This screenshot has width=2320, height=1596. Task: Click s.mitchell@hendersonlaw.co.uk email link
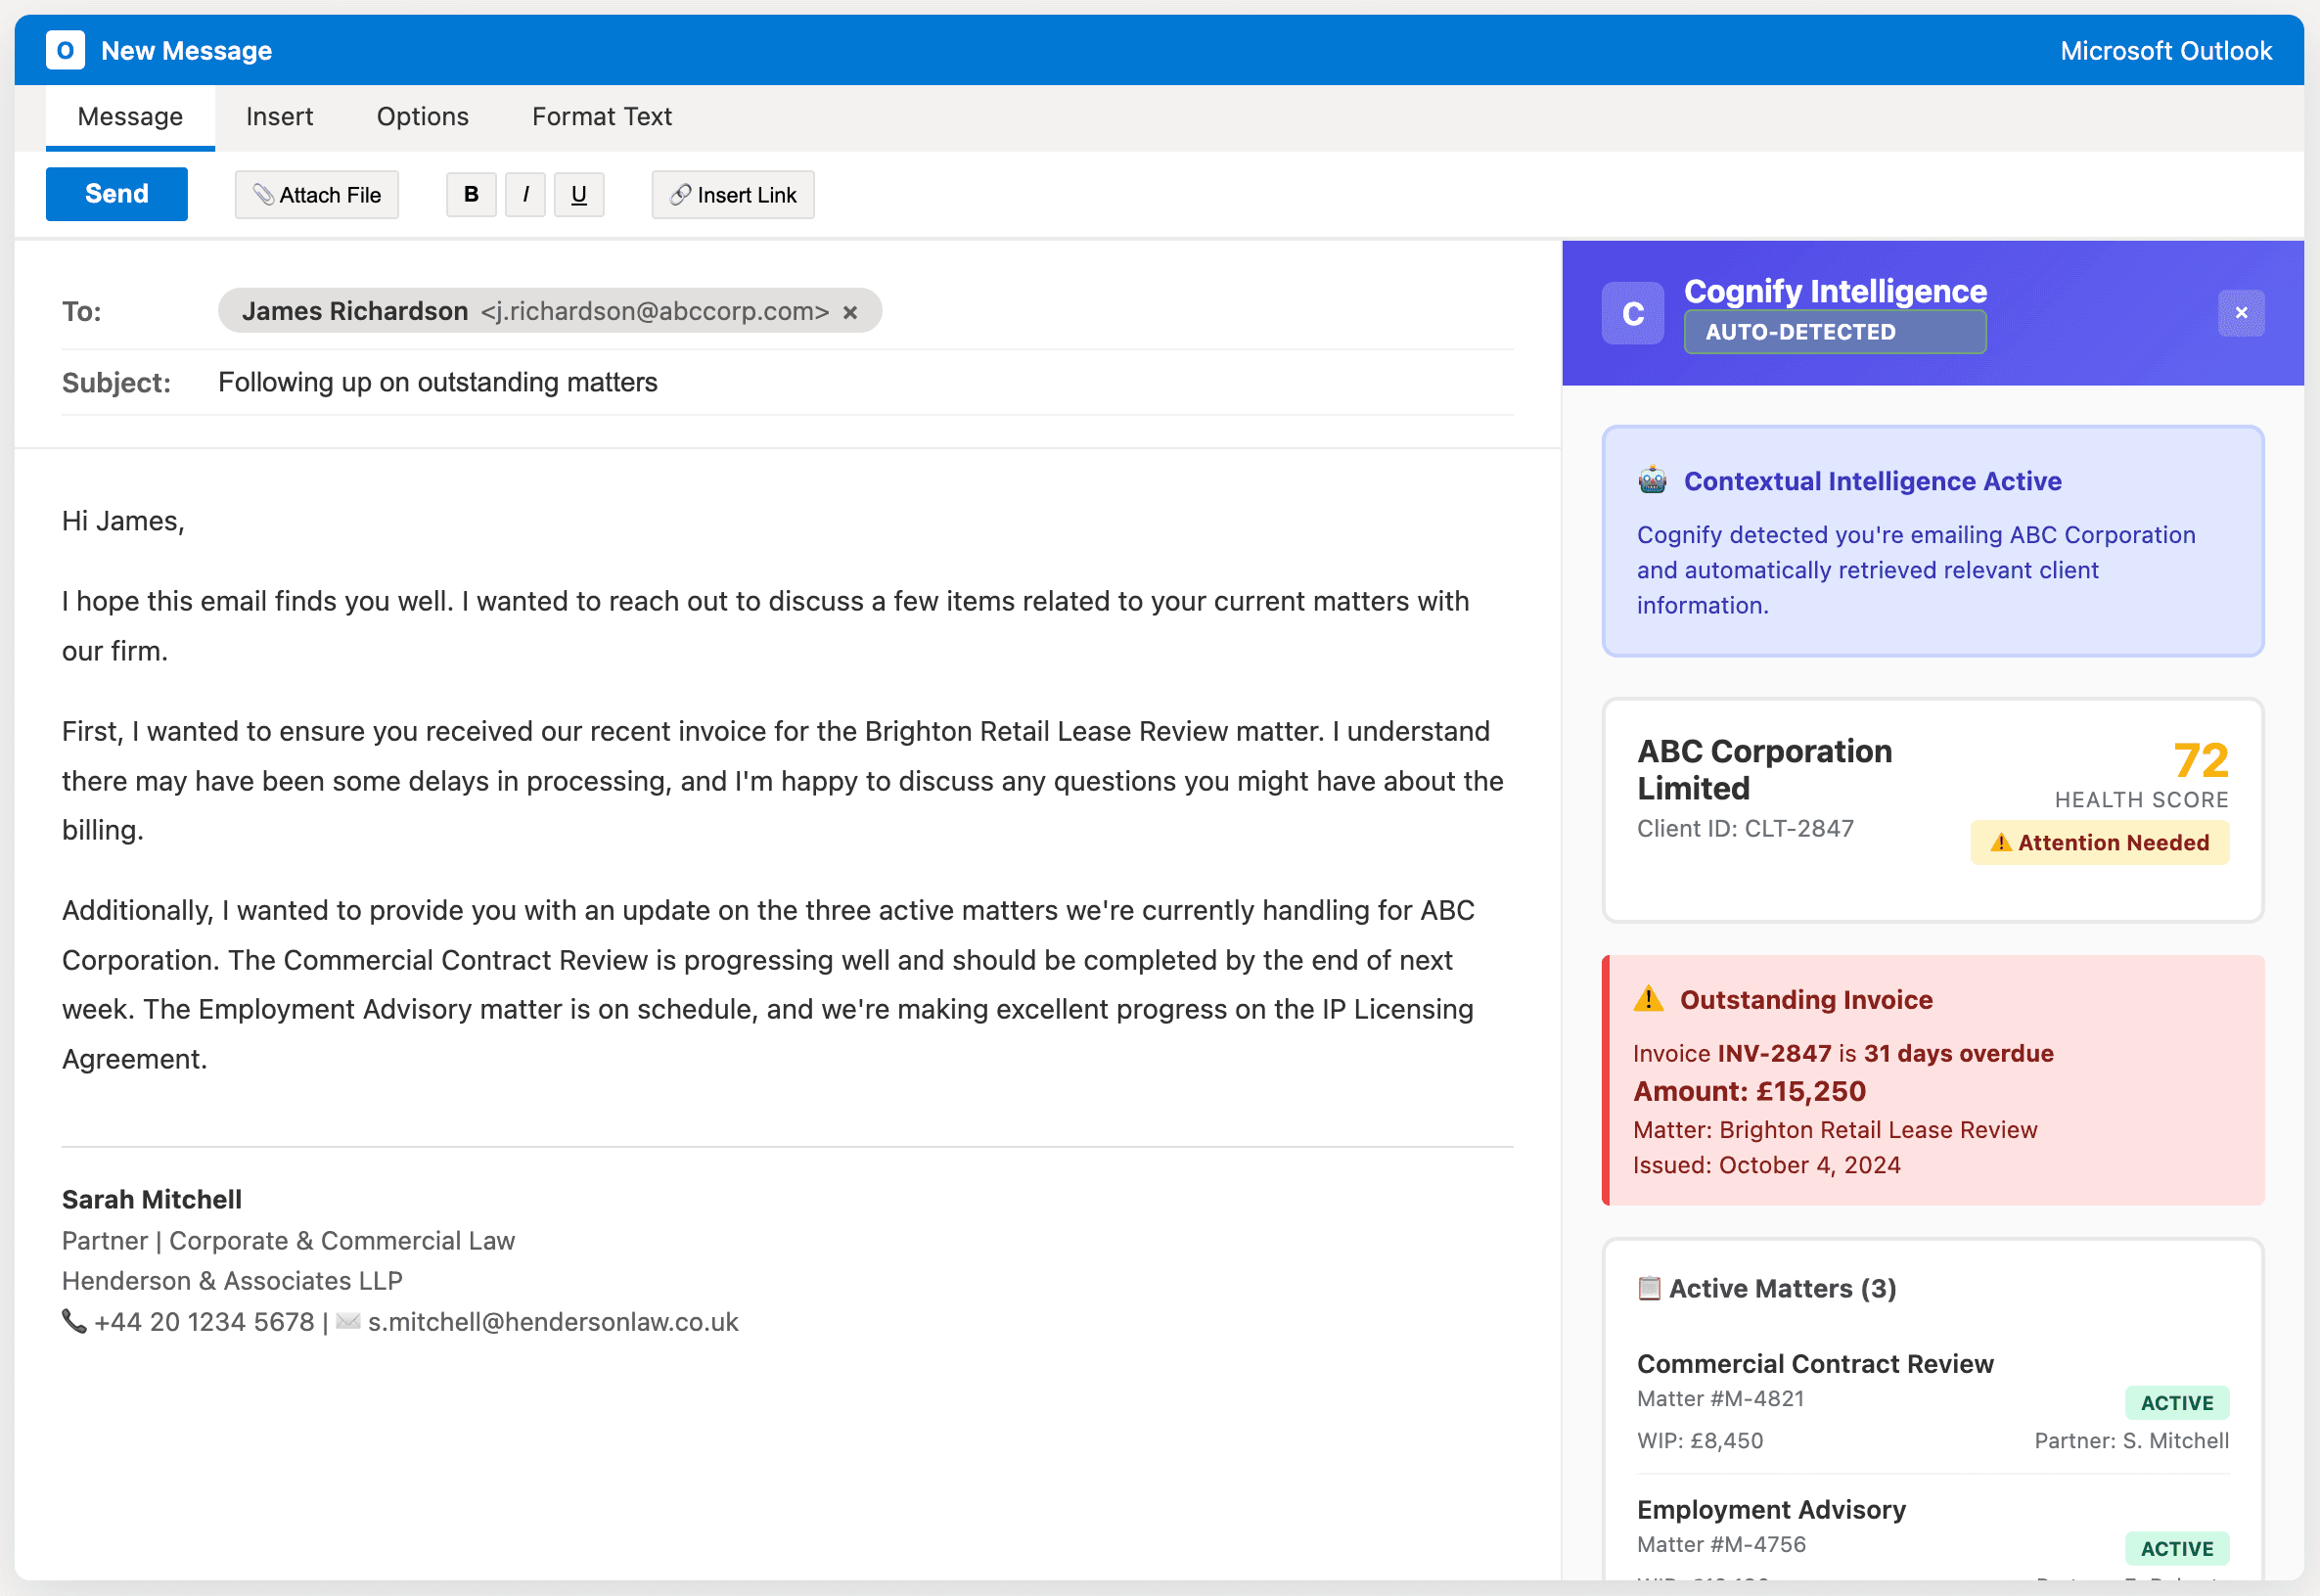point(552,1321)
